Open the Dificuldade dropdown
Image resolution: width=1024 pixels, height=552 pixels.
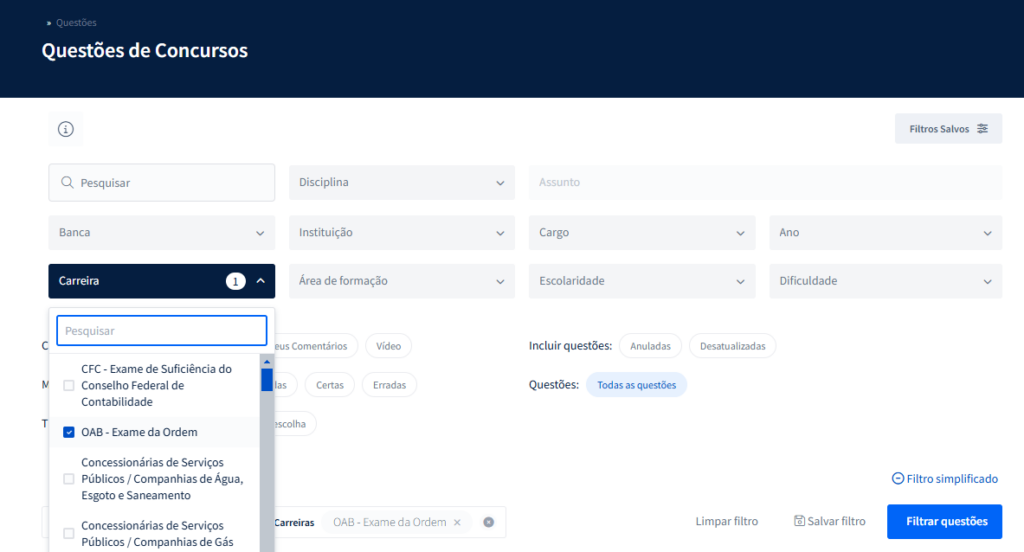click(885, 281)
